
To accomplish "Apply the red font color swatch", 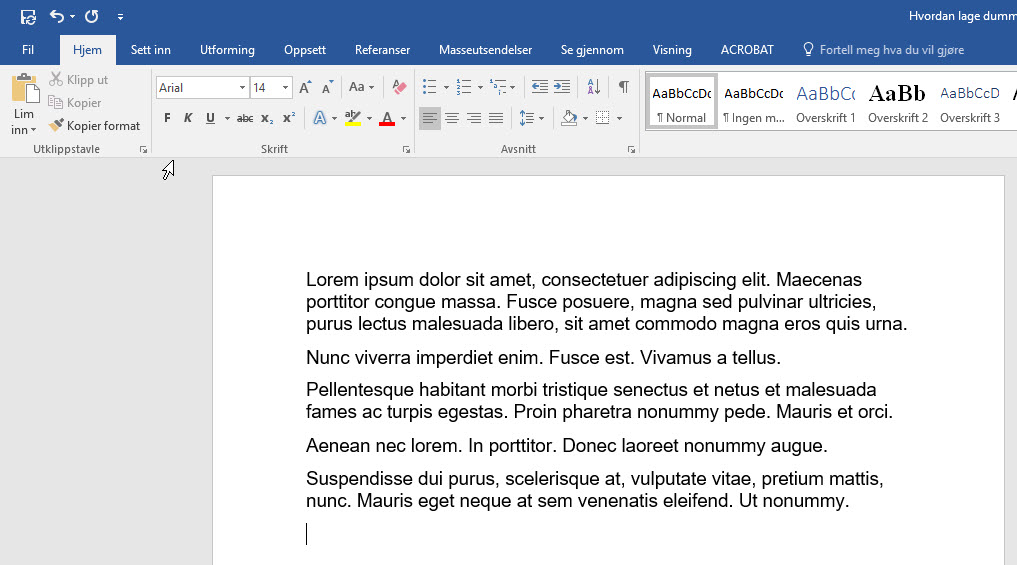I will pyautogui.click(x=387, y=119).
